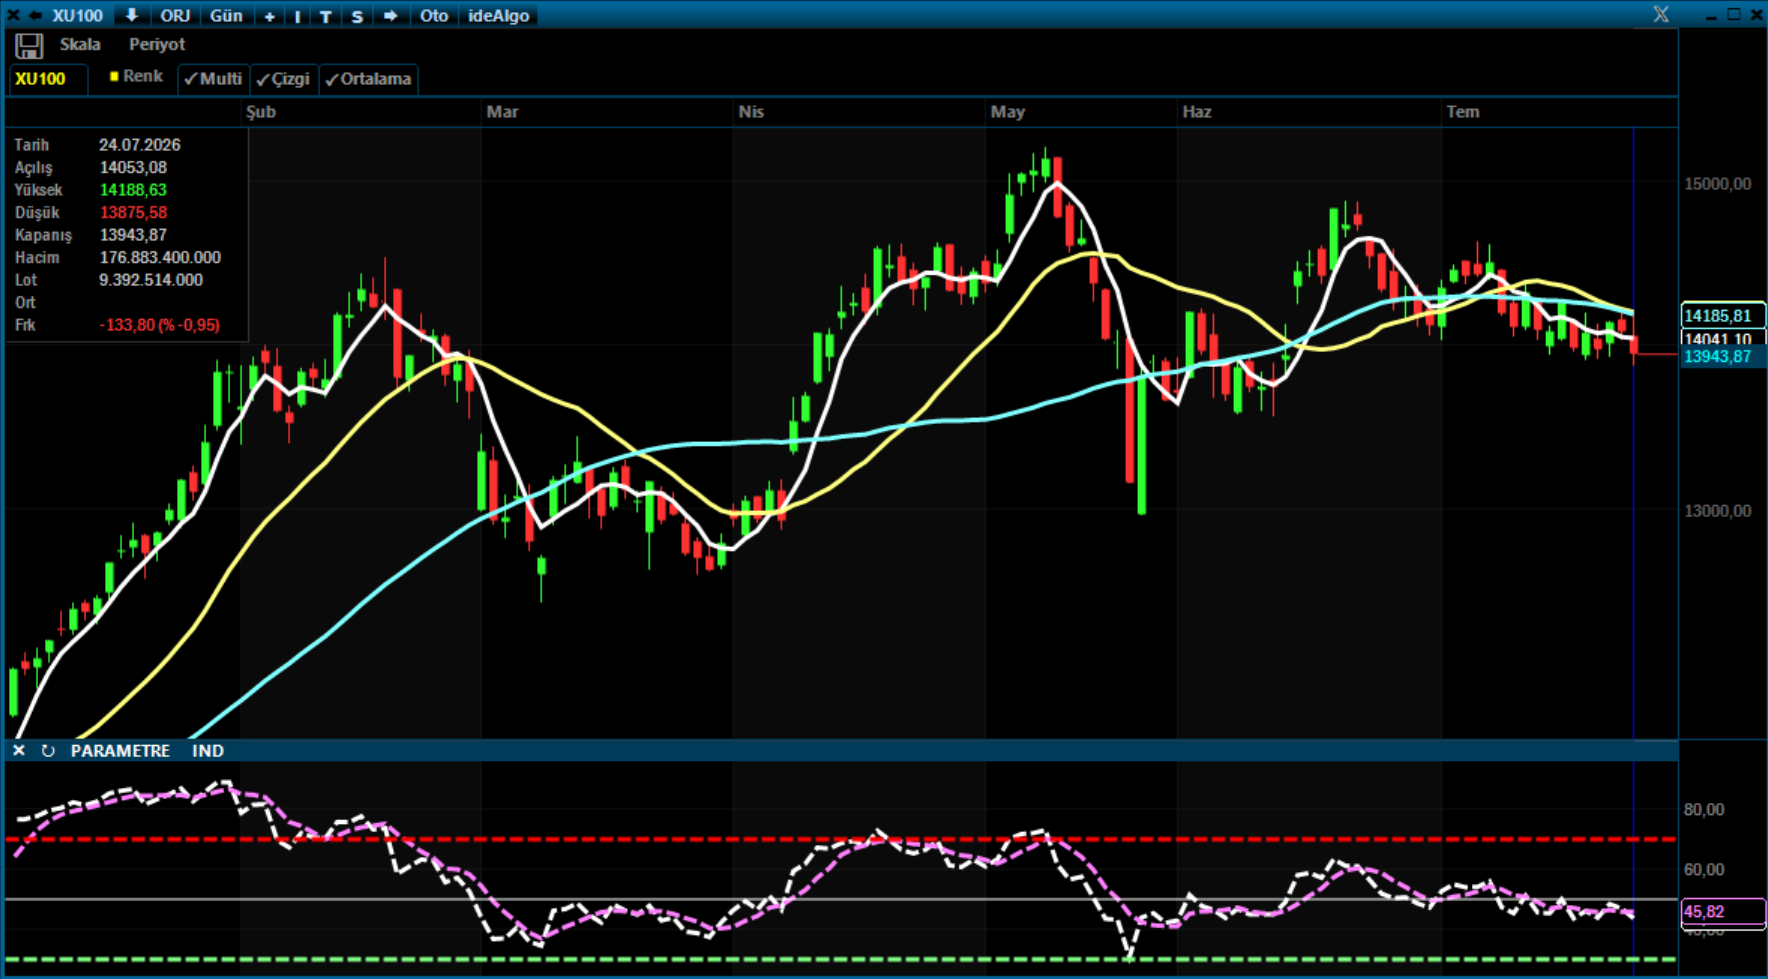The image size is (1768, 979).
Task: Click the Tem month label on the time axis
Action: pyautogui.click(x=1463, y=112)
